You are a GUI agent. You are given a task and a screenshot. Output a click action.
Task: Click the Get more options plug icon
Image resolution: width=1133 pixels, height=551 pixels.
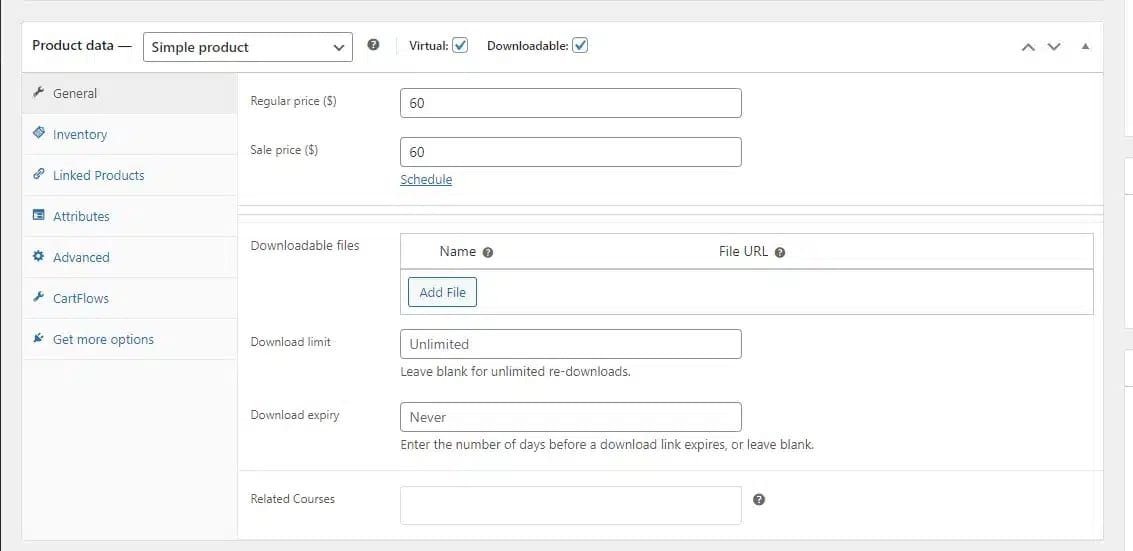(x=39, y=338)
